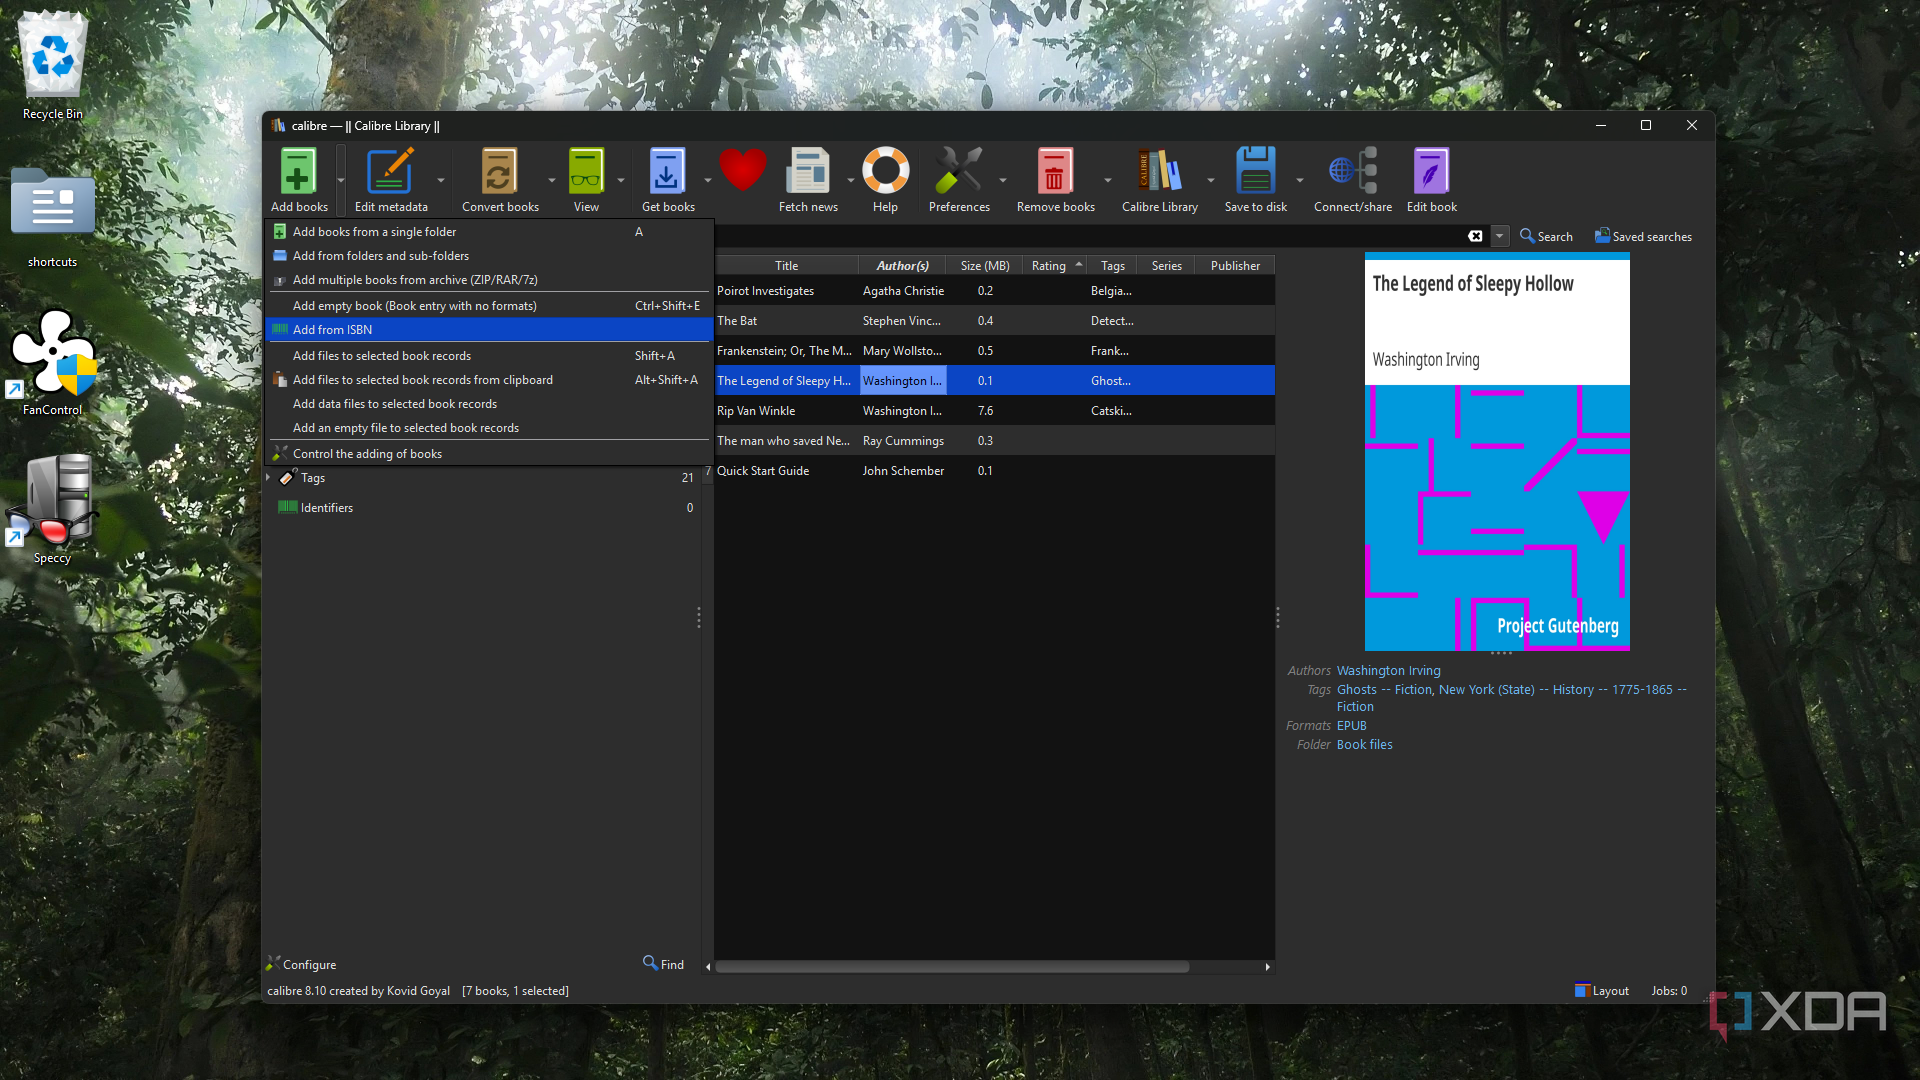Expand the Tags tree node
The image size is (1920, 1080).
268,478
